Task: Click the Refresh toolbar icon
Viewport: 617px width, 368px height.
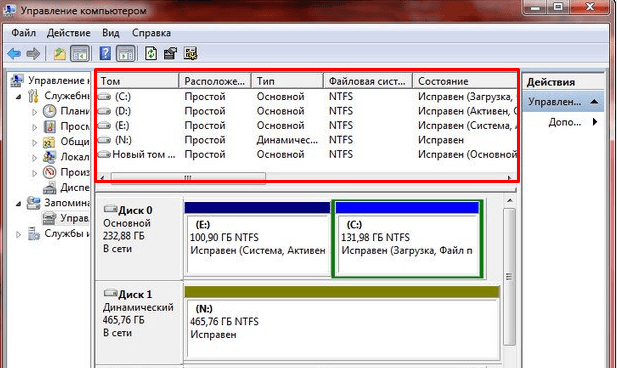Action: click(x=151, y=54)
